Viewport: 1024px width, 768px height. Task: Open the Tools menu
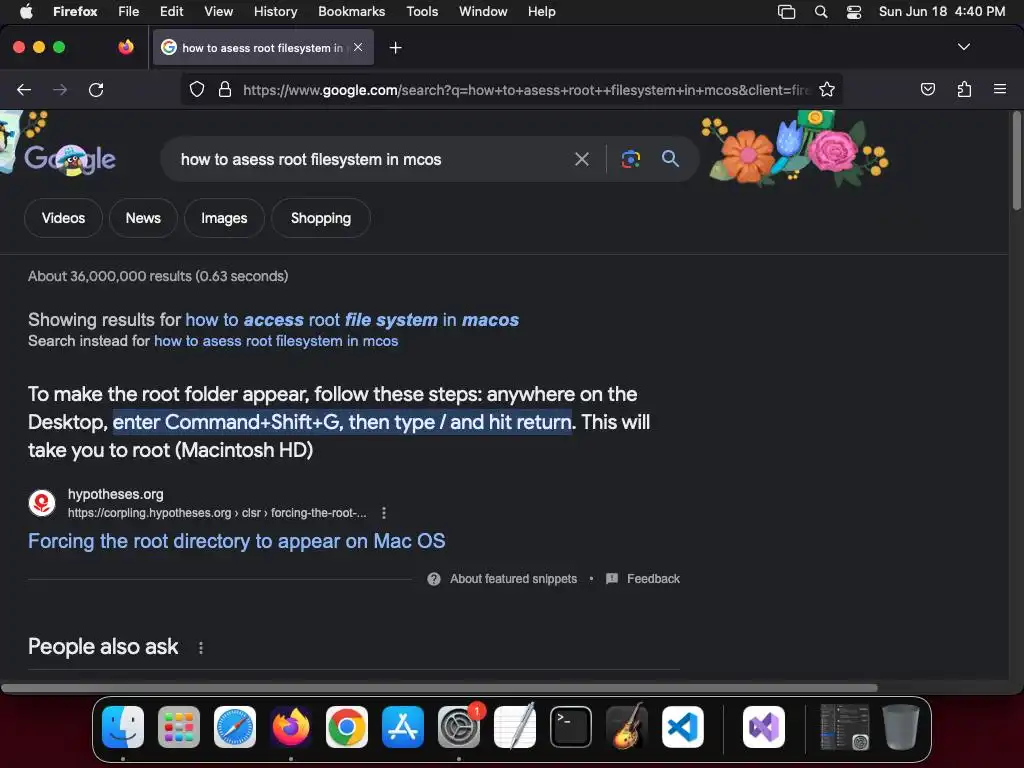pos(422,12)
